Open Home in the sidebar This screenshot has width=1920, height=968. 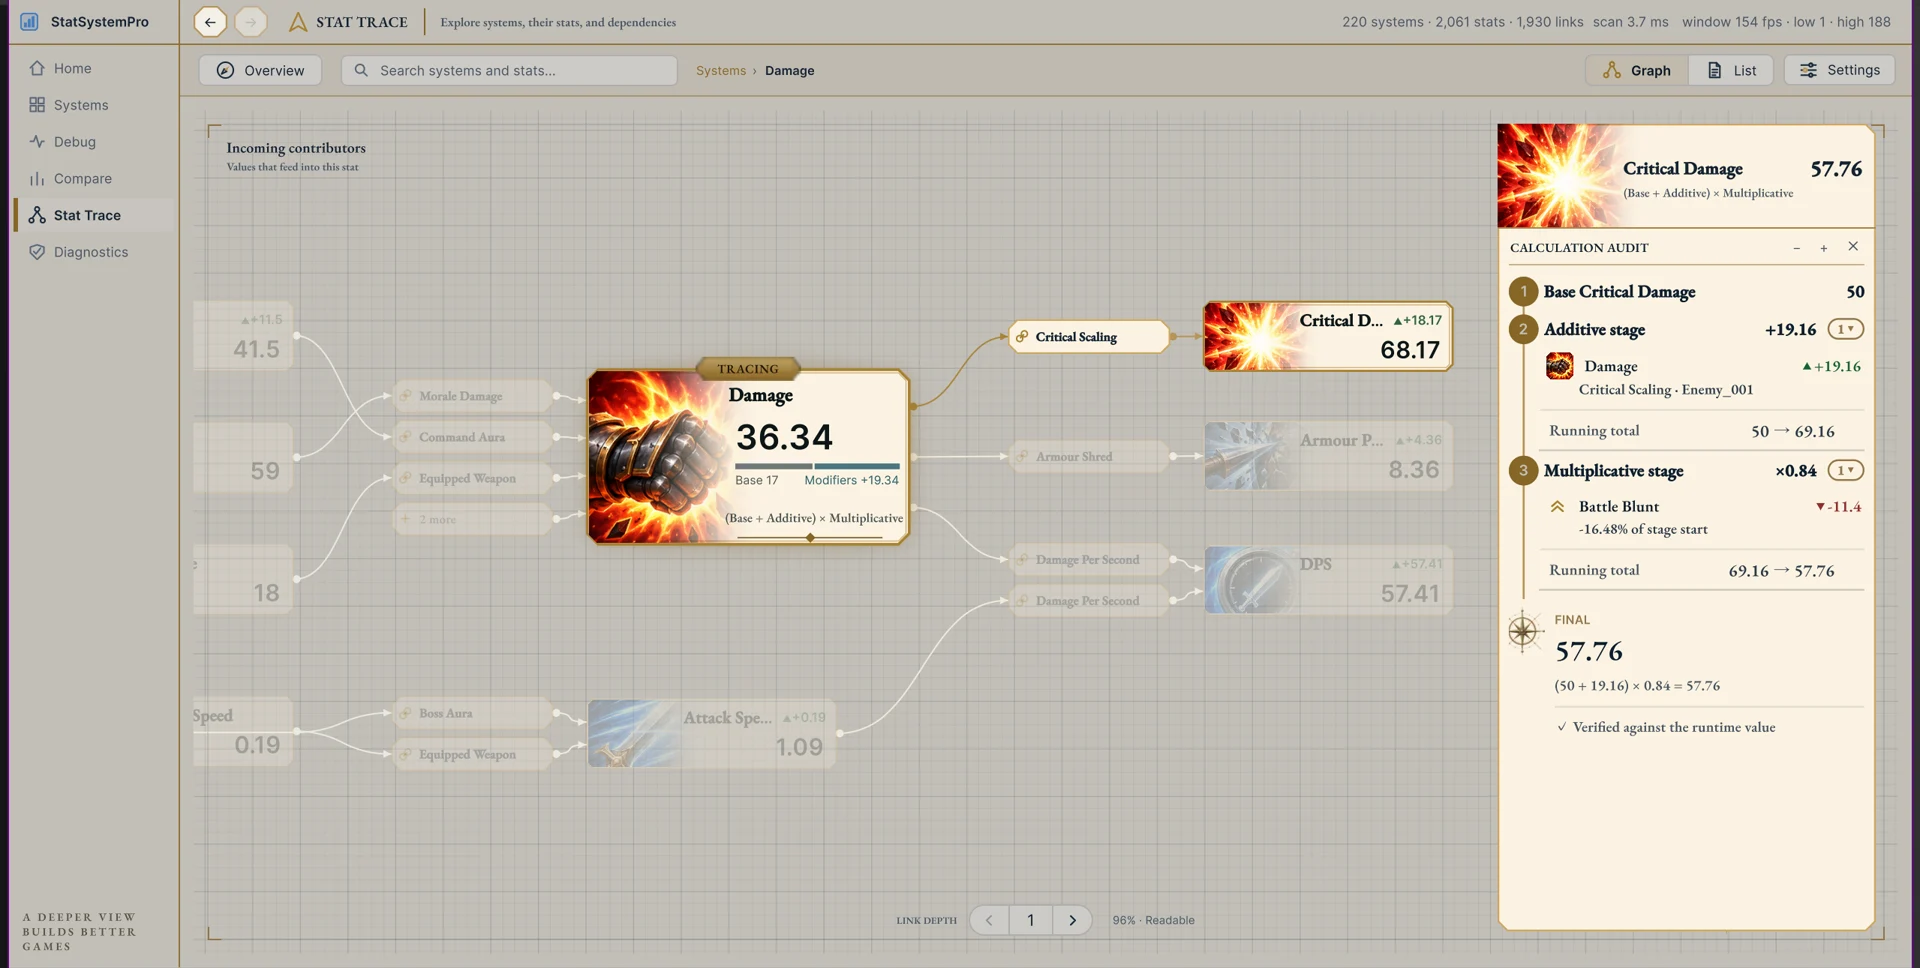pos(92,68)
